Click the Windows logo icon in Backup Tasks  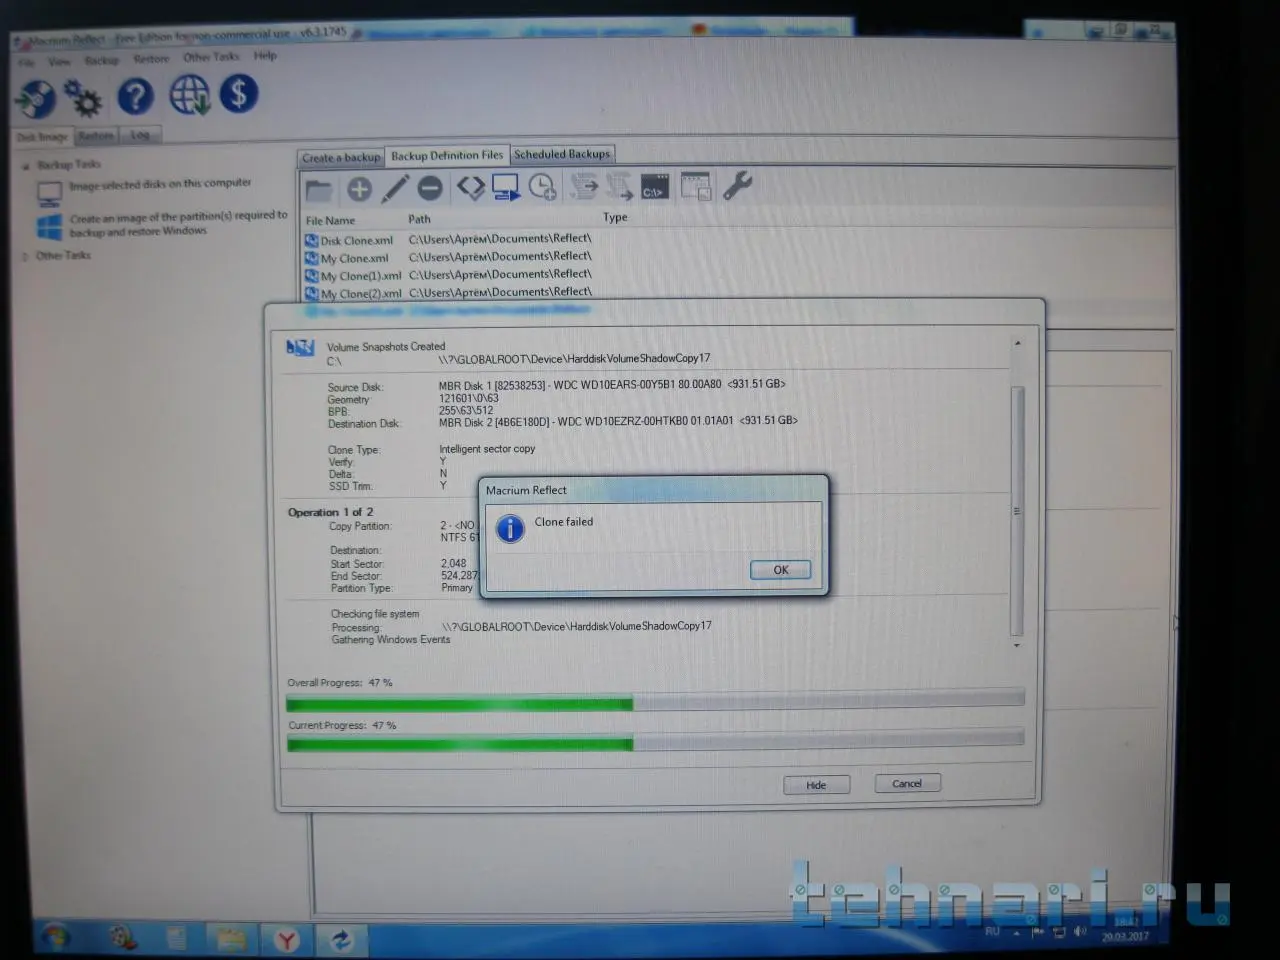(x=50, y=227)
